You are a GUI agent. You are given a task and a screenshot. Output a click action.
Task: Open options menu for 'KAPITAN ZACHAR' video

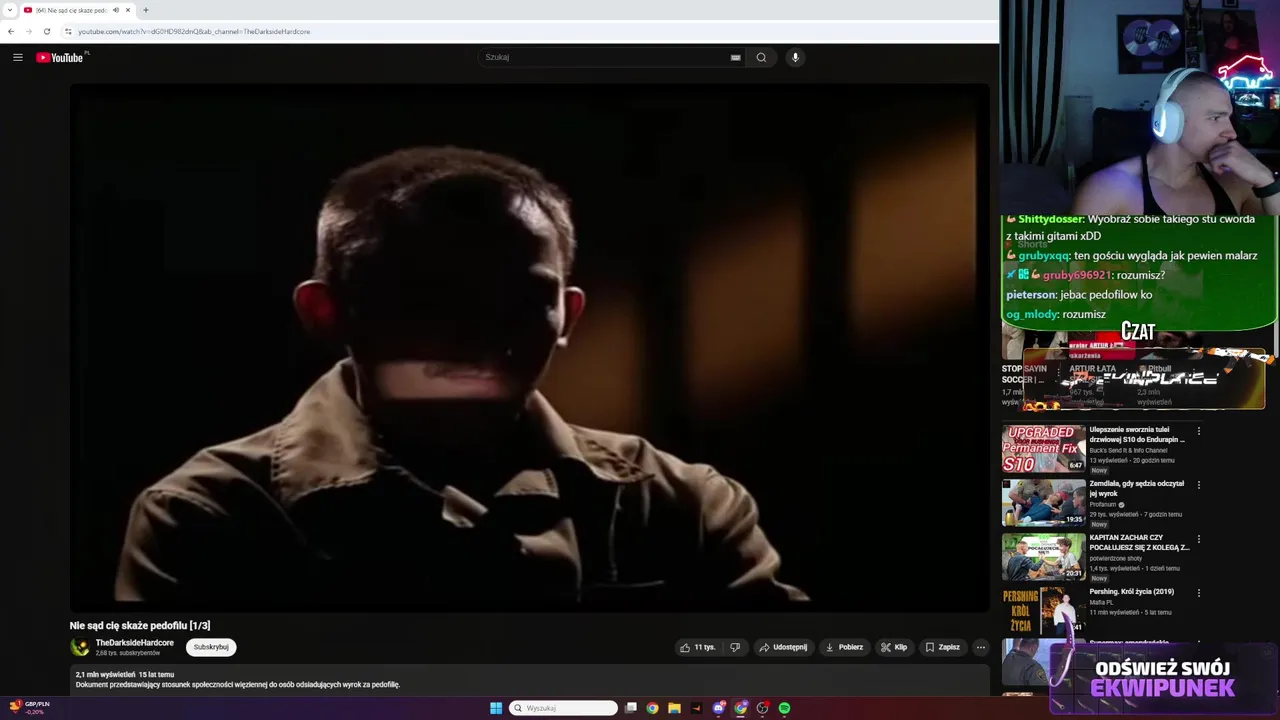click(x=1199, y=539)
